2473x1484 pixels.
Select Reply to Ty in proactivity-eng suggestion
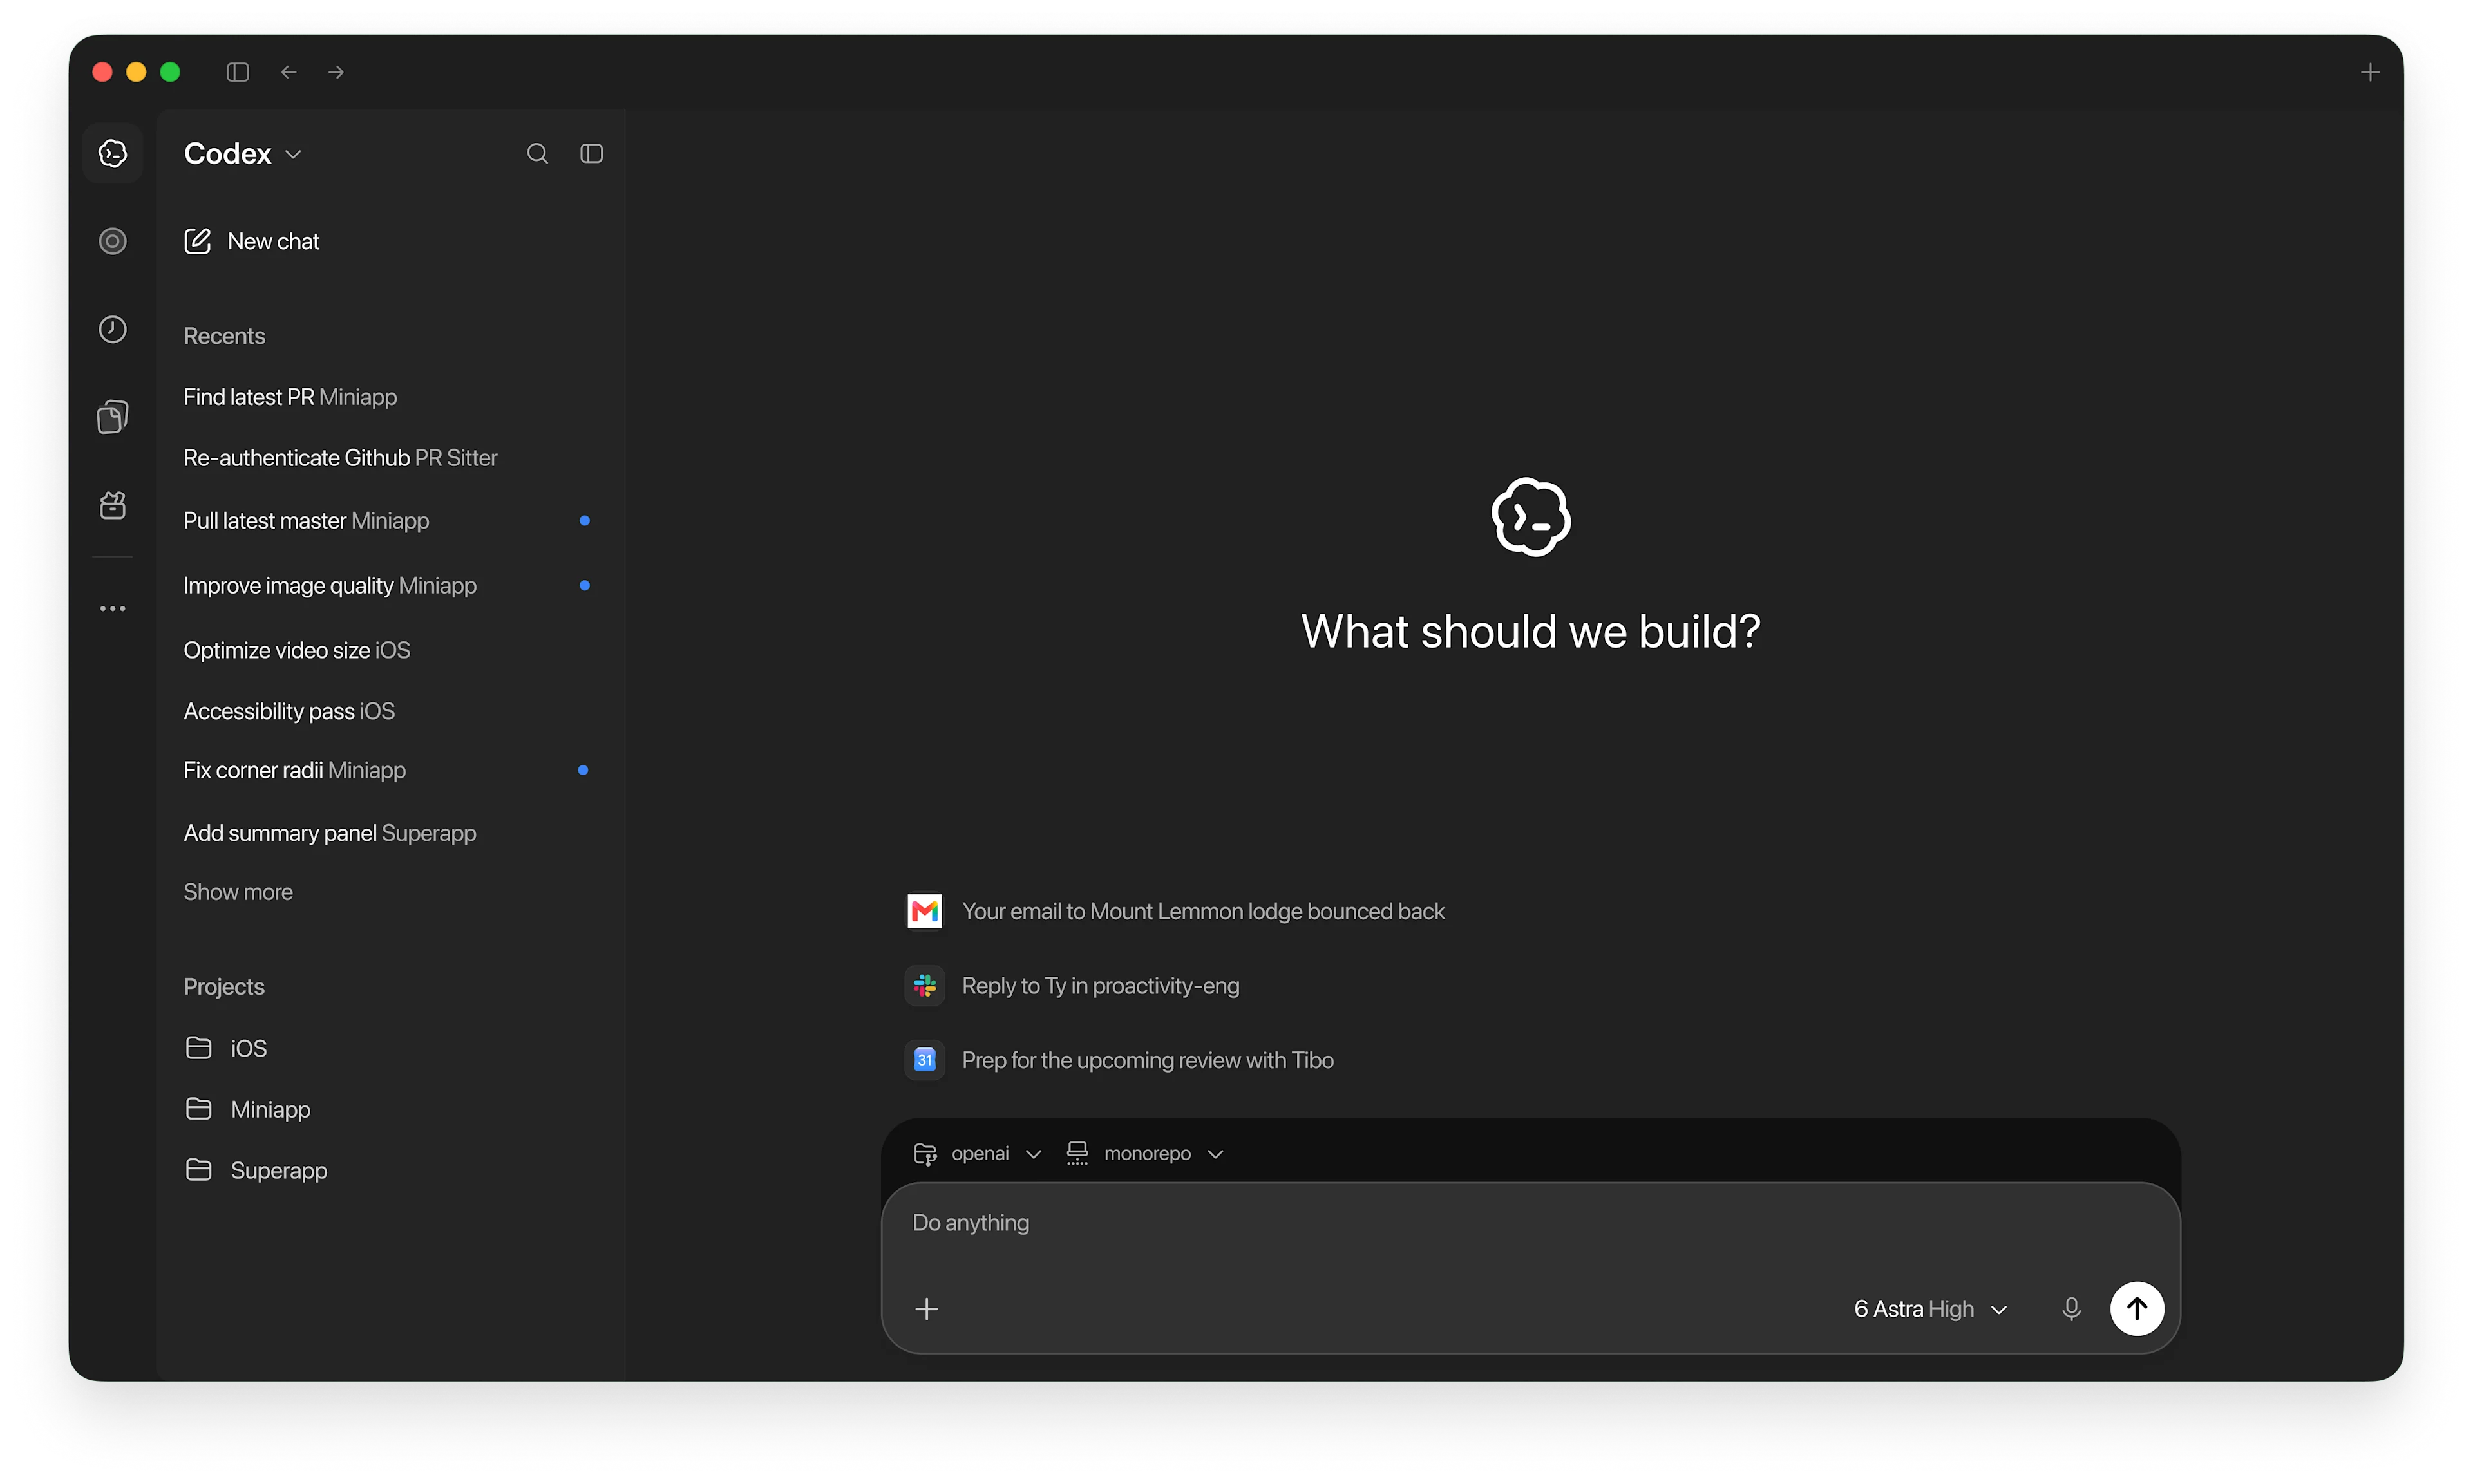click(1072, 986)
